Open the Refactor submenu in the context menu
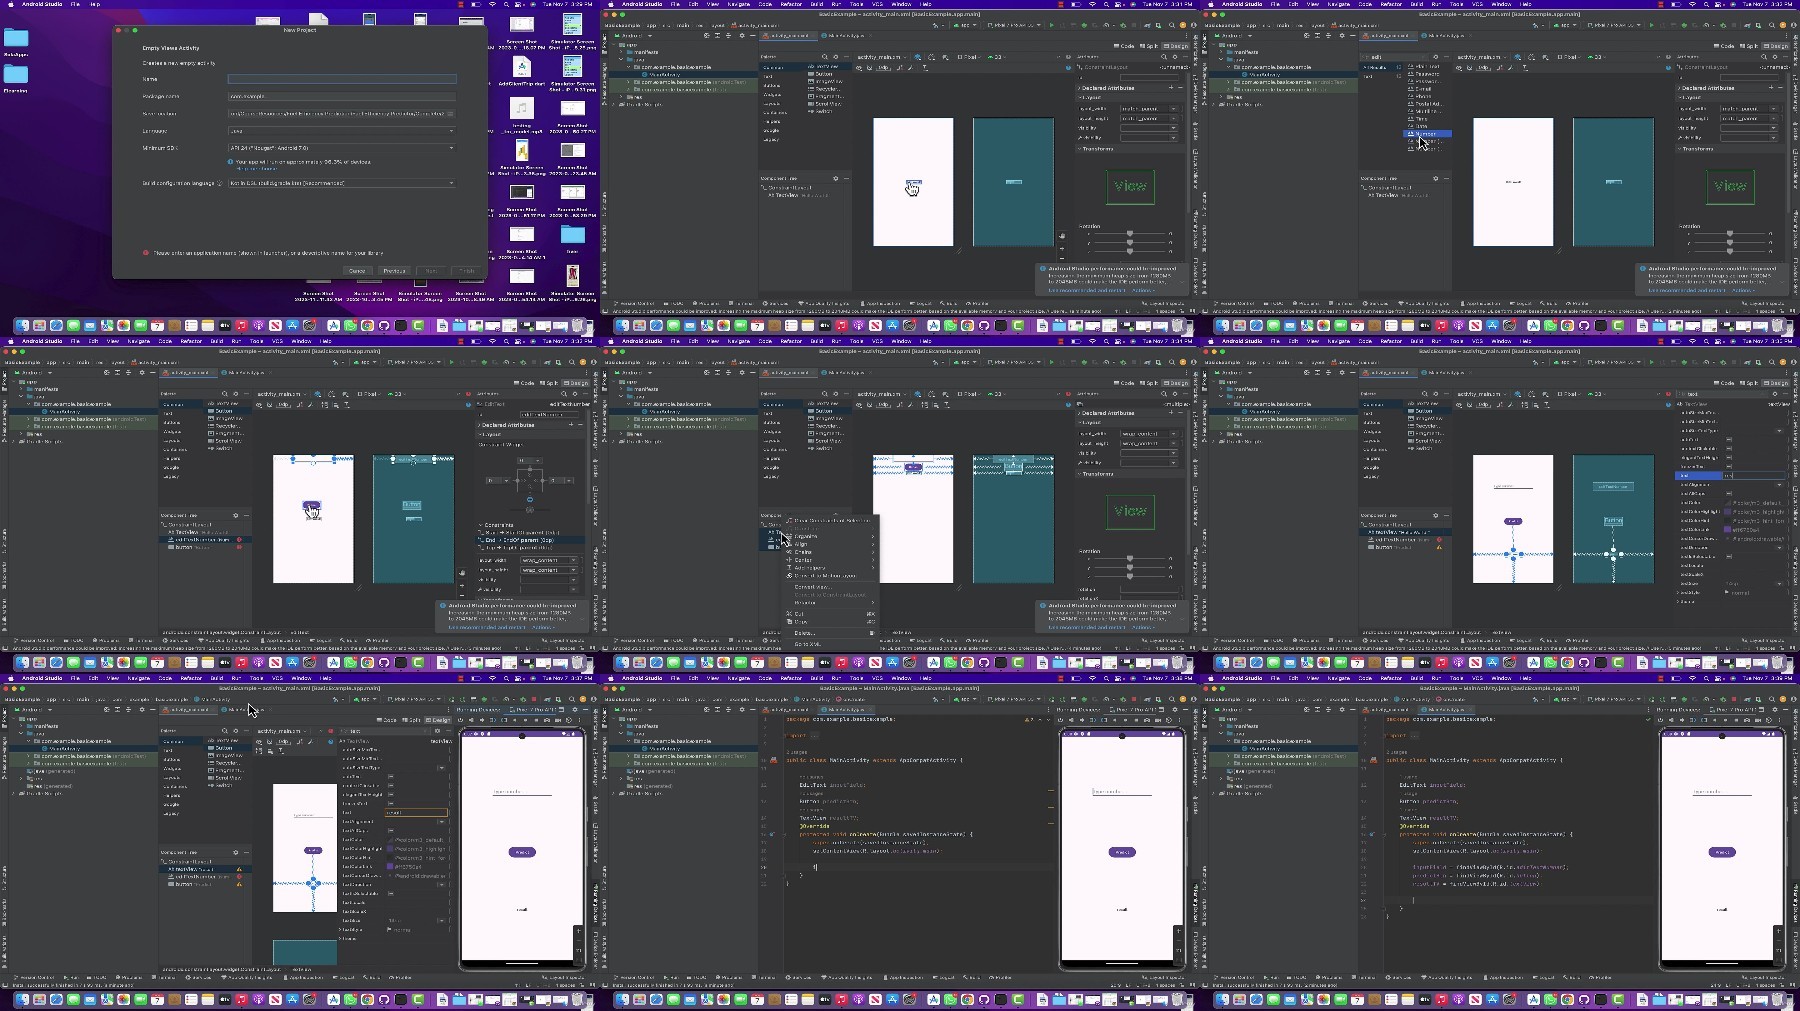This screenshot has width=1800, height=1011. [x=830, y=603]
